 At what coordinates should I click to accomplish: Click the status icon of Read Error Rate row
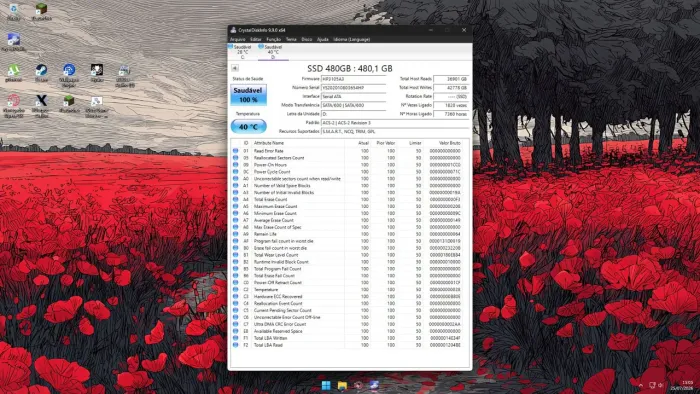click(235, 151)
